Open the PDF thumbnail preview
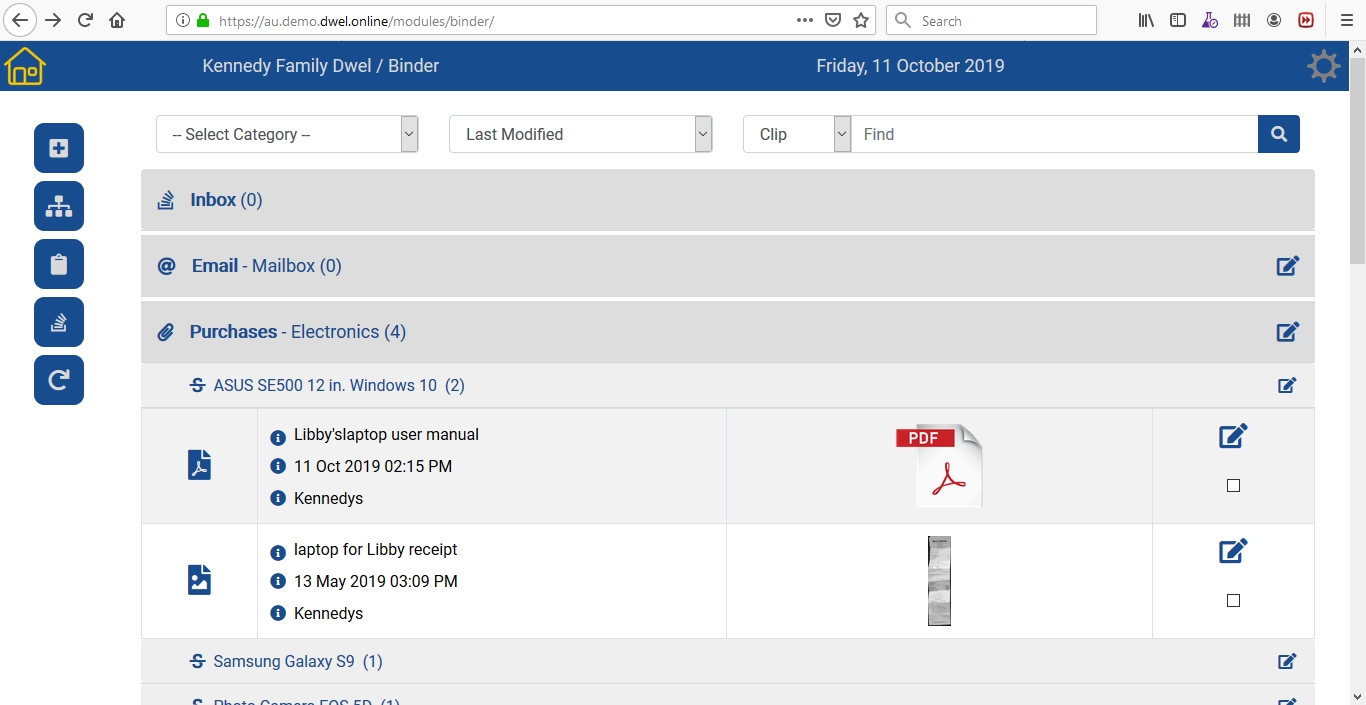1366x705 pixels. 939,465
